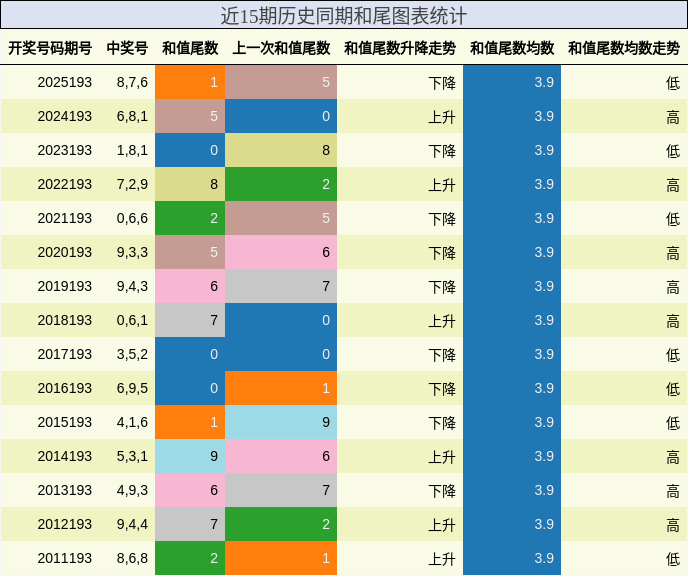Click light blue 和值尾数 cell 9 in row 2014193

point(190,456)
